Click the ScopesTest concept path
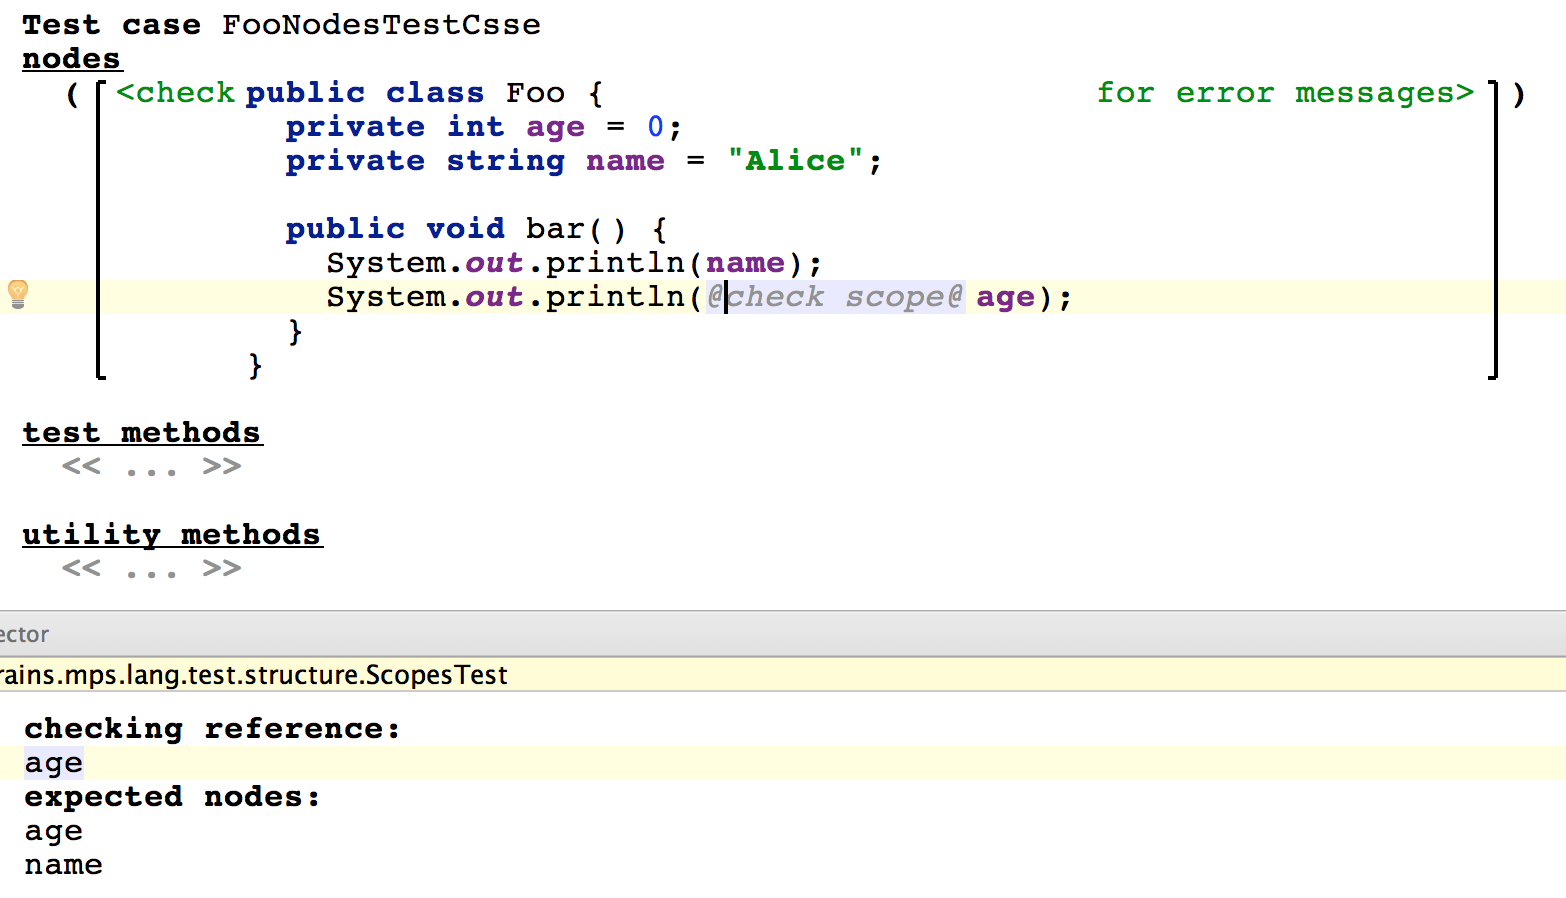The image size is (1566, 898). (254, 675)
